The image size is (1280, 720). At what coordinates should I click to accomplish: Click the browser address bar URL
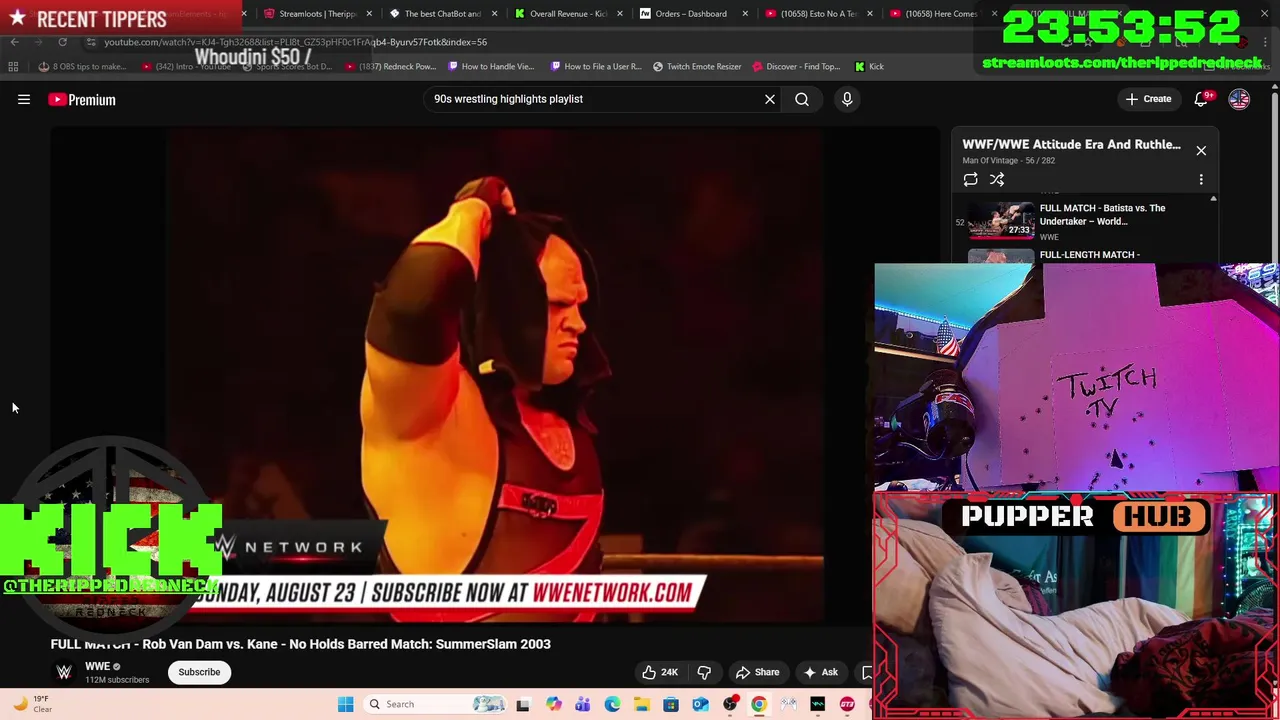tap(296, 42)
